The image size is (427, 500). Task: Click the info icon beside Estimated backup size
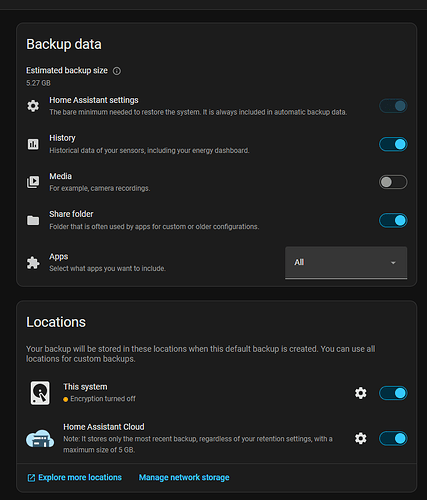pos(117,71)
